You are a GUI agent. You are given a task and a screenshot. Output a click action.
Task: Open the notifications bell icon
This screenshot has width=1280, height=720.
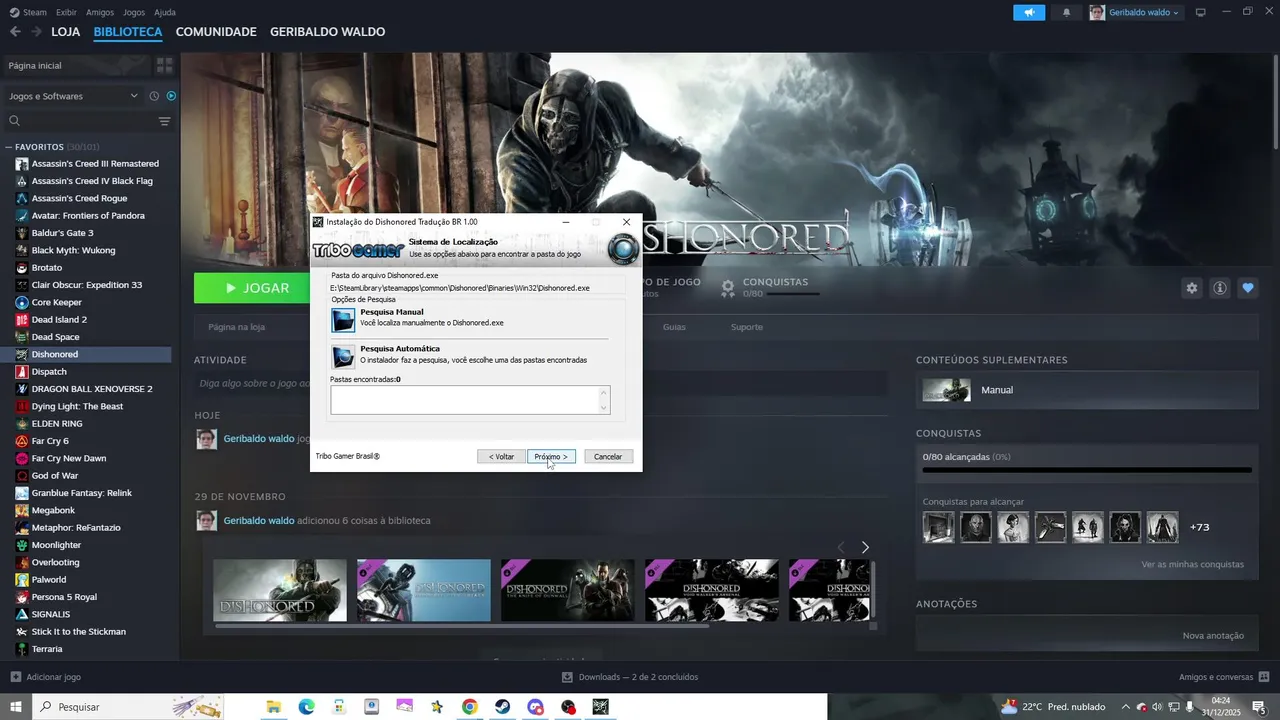pyautogui.click(x=1066, y=12)
